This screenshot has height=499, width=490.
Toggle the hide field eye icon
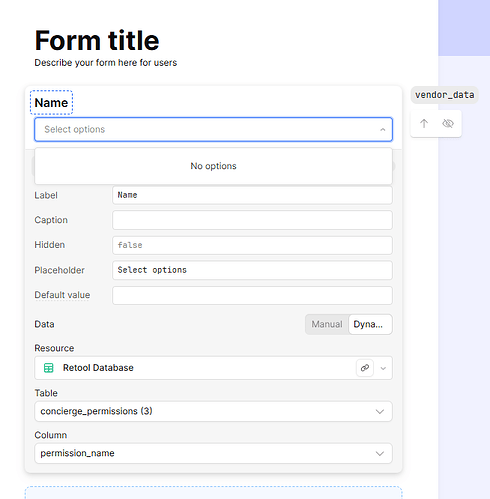click(x=448, y=124)
